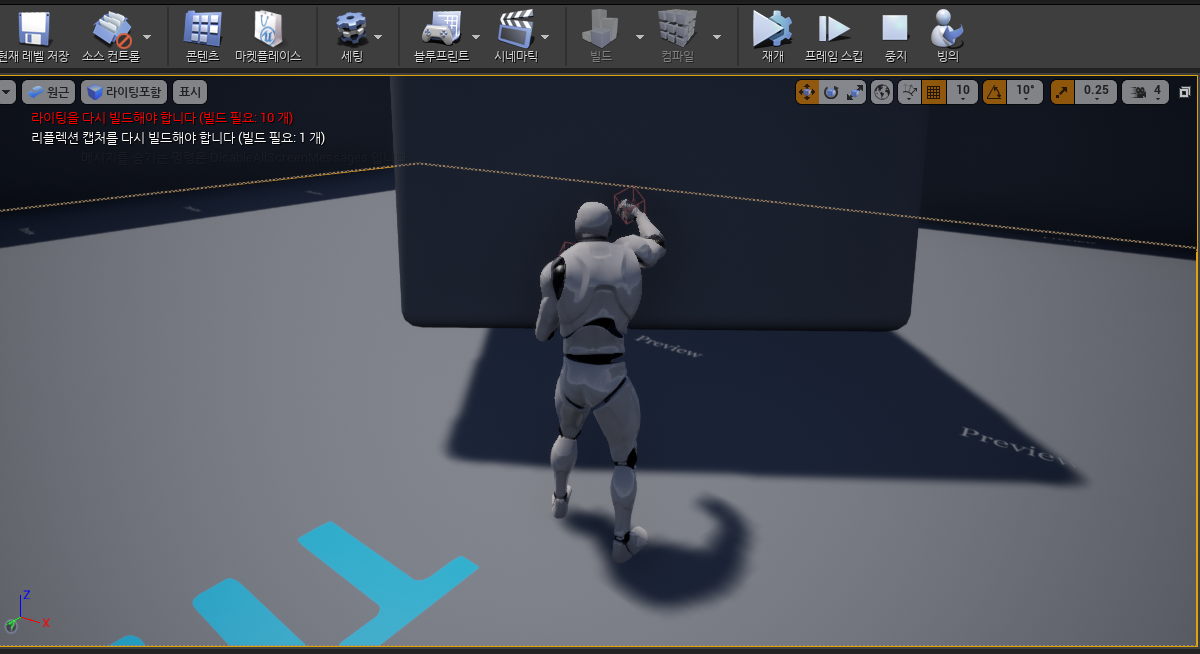Open the rotation snap 10° dropdown
The image size is (1200, 654).
(1025, 92)
